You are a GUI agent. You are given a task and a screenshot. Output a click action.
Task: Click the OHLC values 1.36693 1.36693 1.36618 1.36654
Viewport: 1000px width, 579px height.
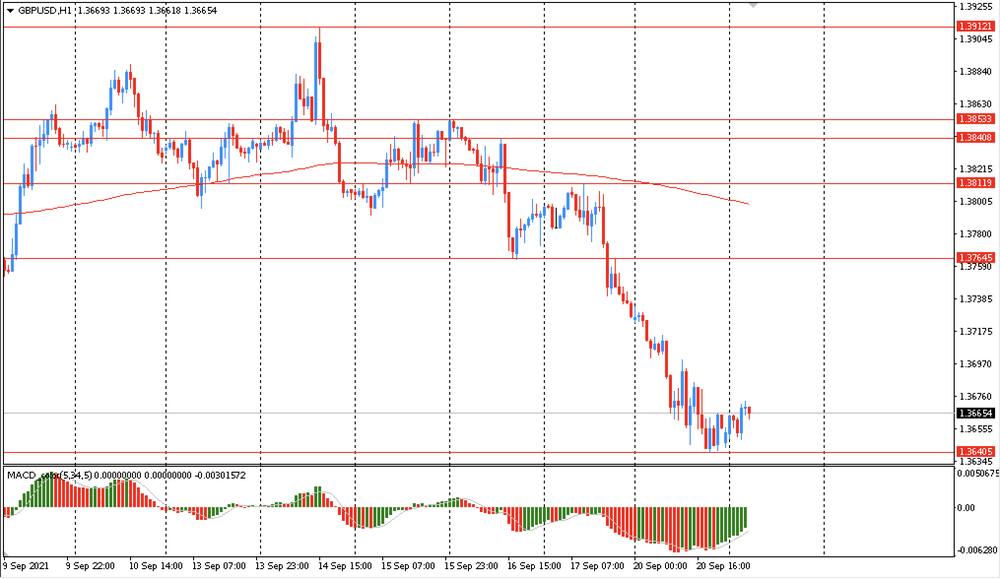point(147,11)
